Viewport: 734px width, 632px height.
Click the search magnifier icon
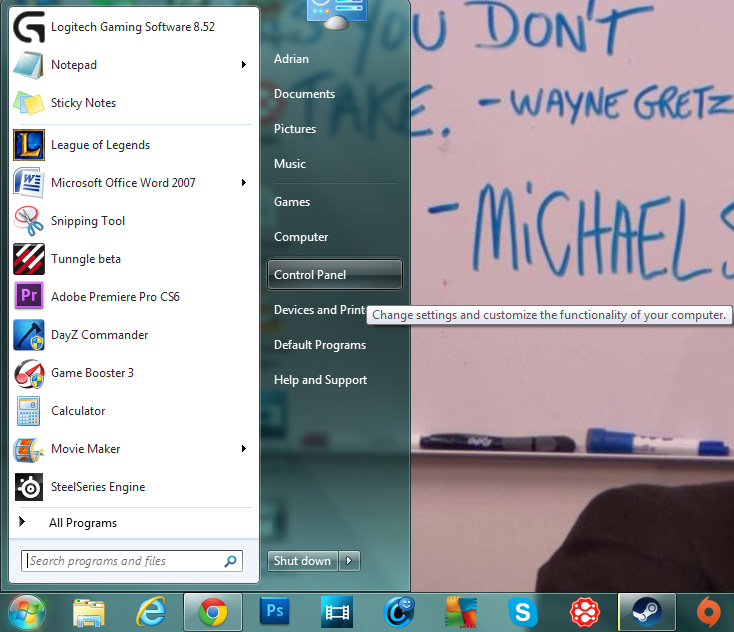pos(230,561)
